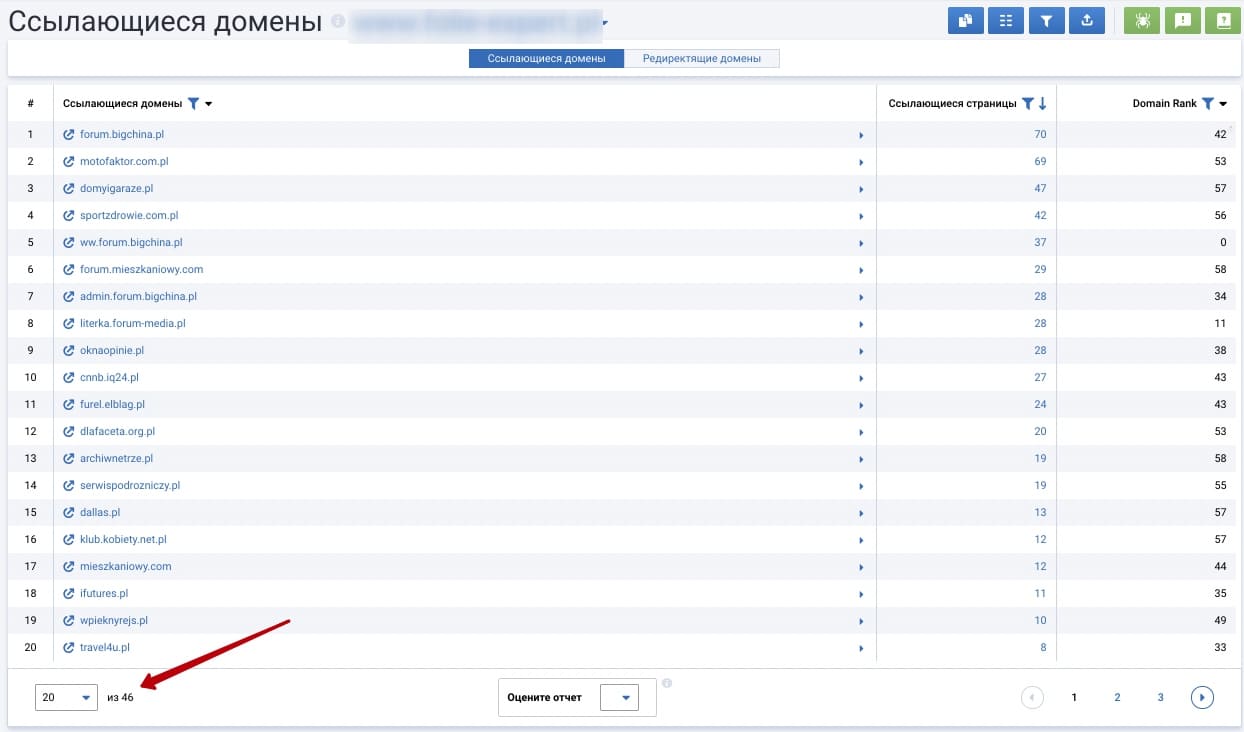Go to previous page arrow button
The width and height of the screenshot is (1244, 732).
pos(1033,697)
